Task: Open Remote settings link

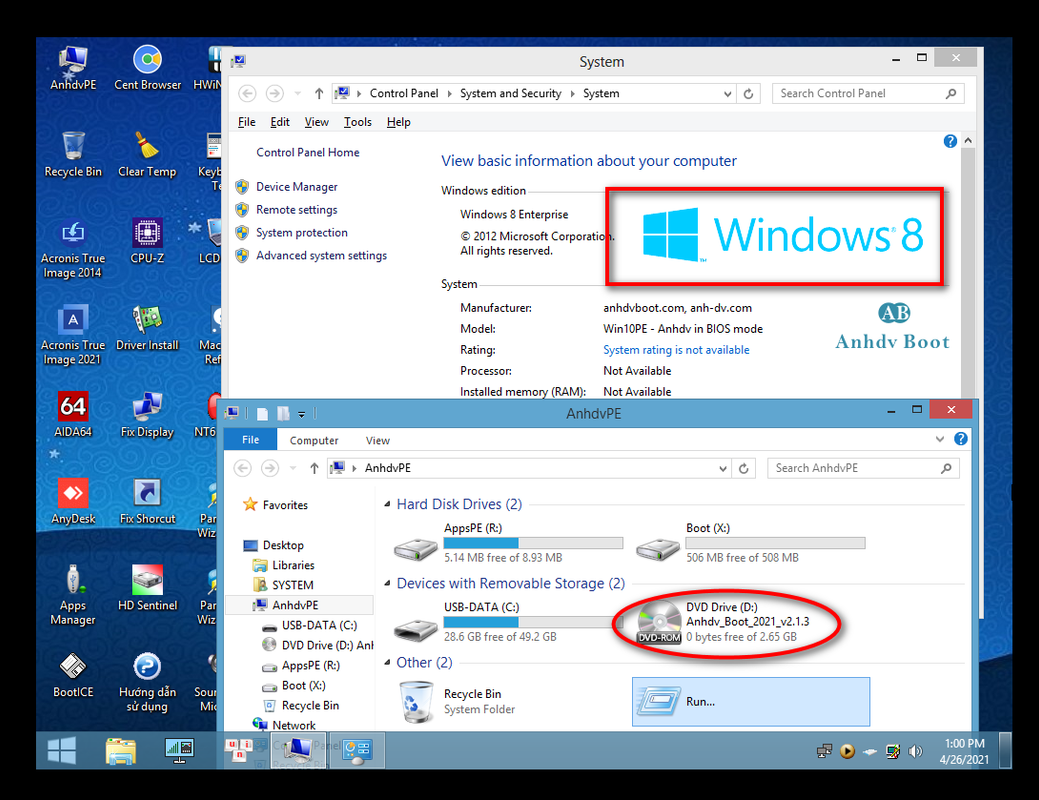Action: (x=296, y=209)
